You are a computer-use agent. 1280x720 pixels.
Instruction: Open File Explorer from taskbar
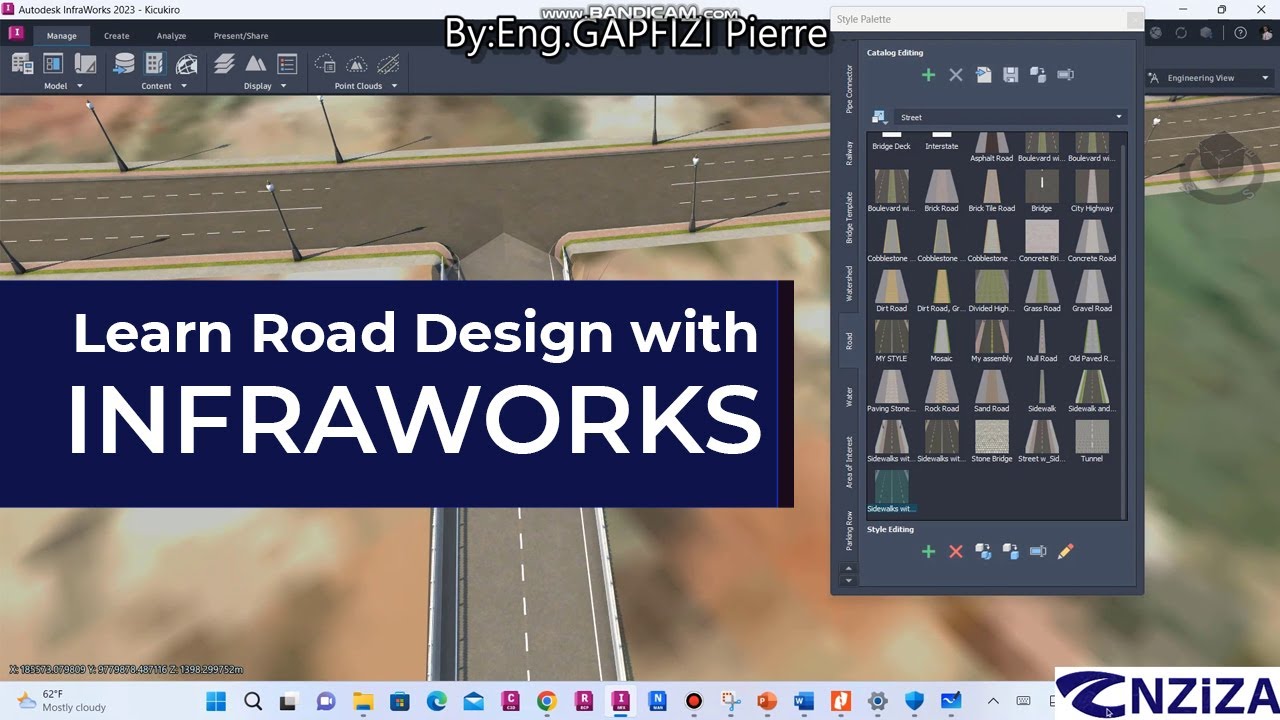363,701
